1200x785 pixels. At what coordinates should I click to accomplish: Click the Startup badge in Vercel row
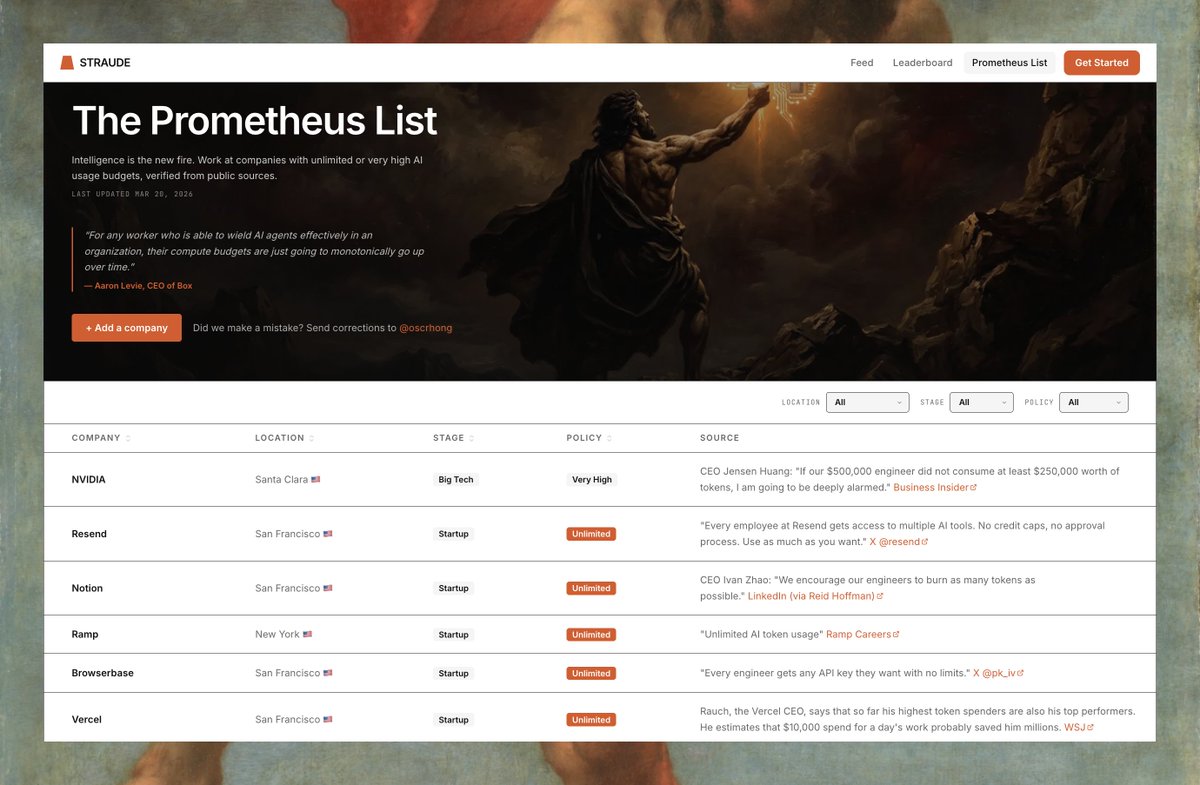tap(454, 720)
